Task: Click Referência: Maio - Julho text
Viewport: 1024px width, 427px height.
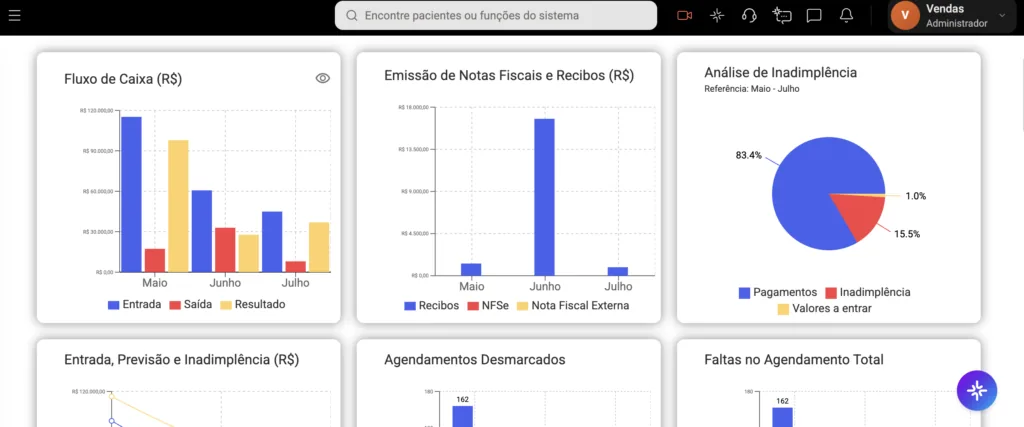Action: 752,89
